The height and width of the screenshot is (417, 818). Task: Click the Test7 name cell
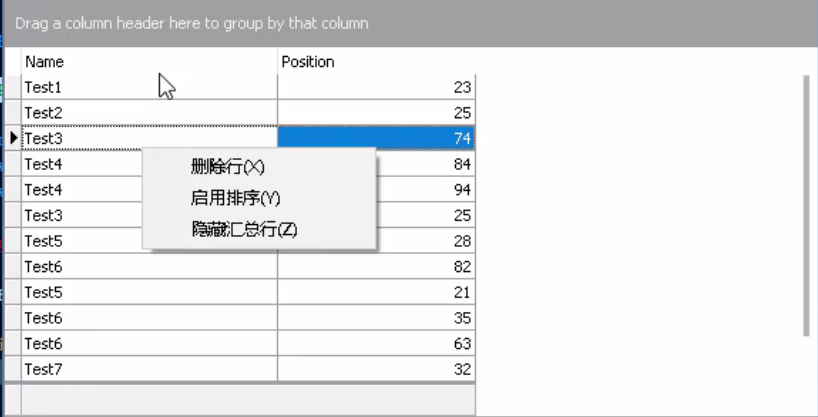click(x=149, y=370)
